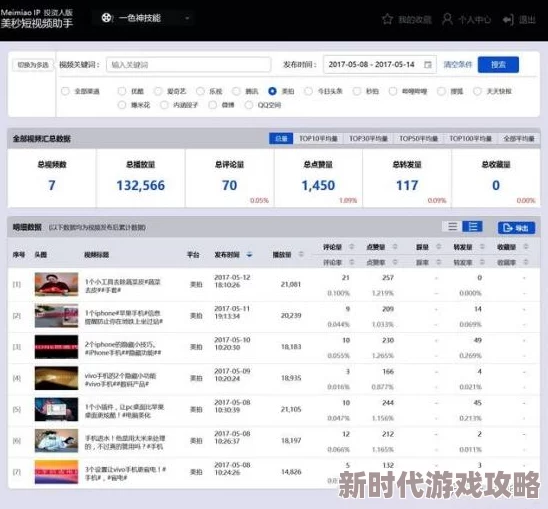548x509 pixels.
Task: Click the total plays value 132,566
Action: coord(140,185)
